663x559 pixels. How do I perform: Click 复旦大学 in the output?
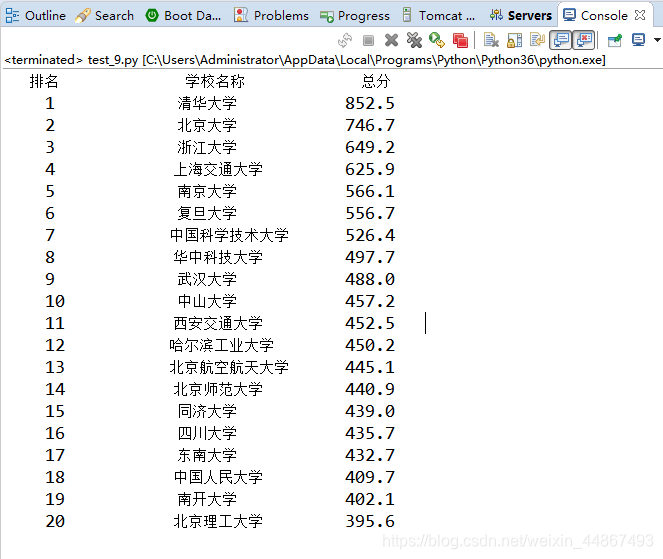[x=207, y=213]
